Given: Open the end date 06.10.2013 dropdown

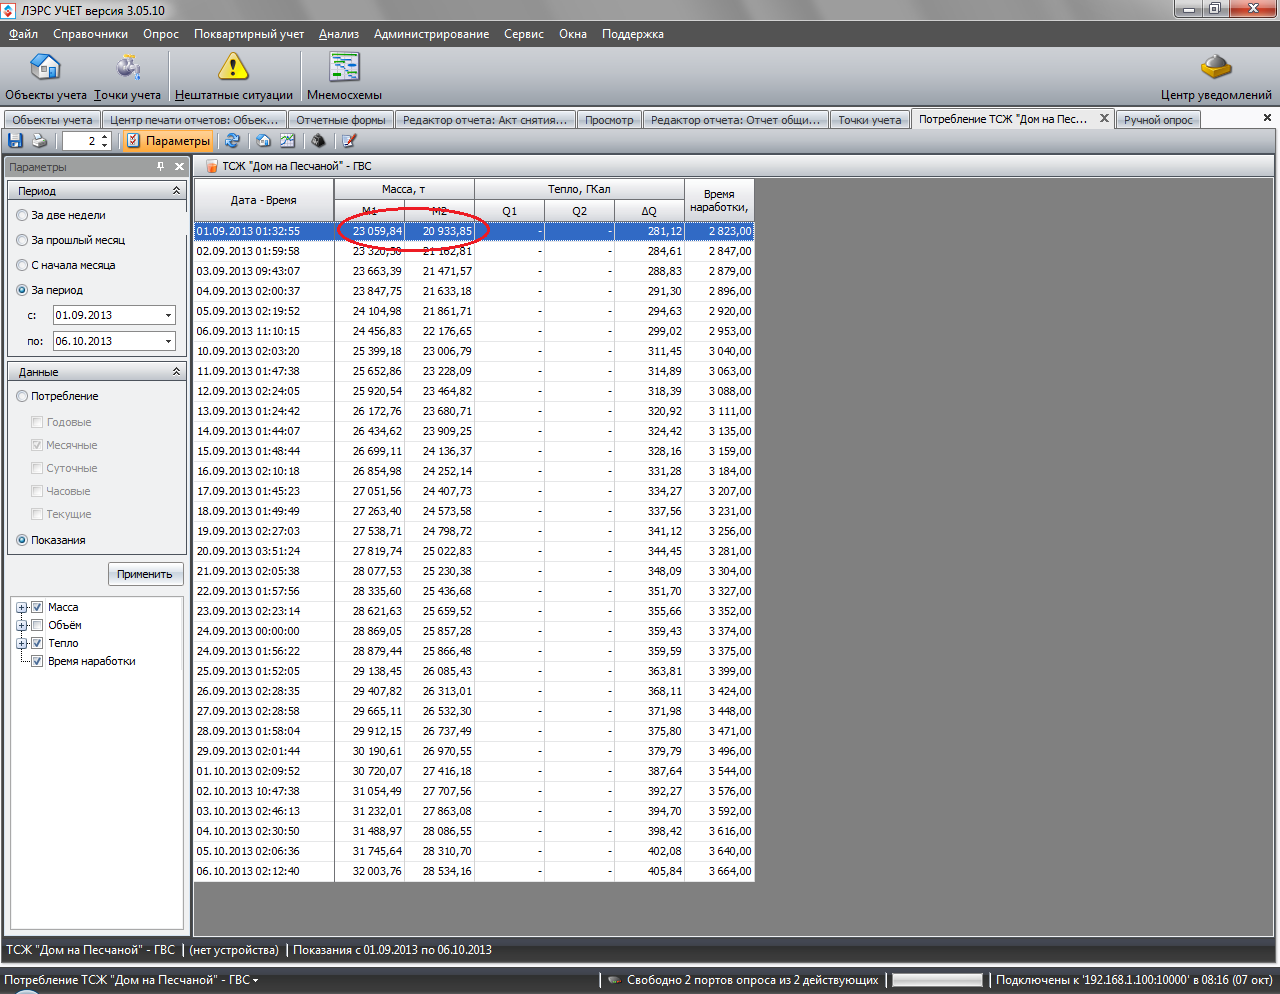Looking at the screenshot, I should point(168,341).
